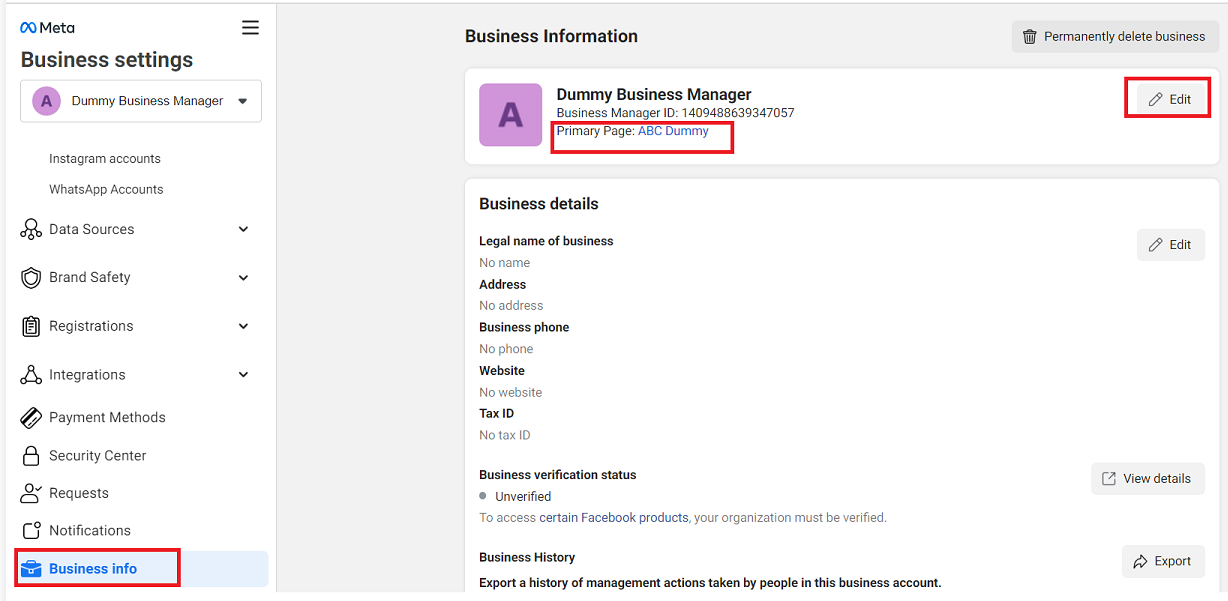Open WhatsApp Accounts in sidebar
Image resolution: width=1228 pixels, height=601 pixels.
(106, 190)
